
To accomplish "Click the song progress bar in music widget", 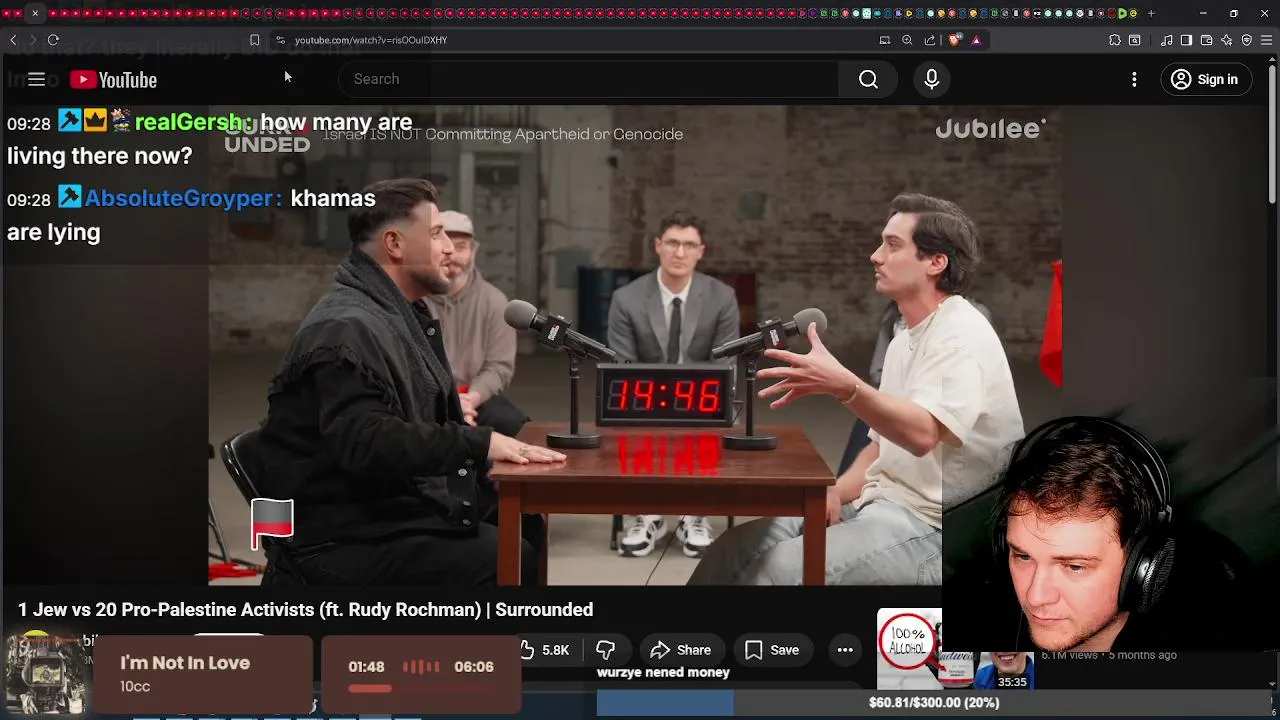I will pos(420,688).
